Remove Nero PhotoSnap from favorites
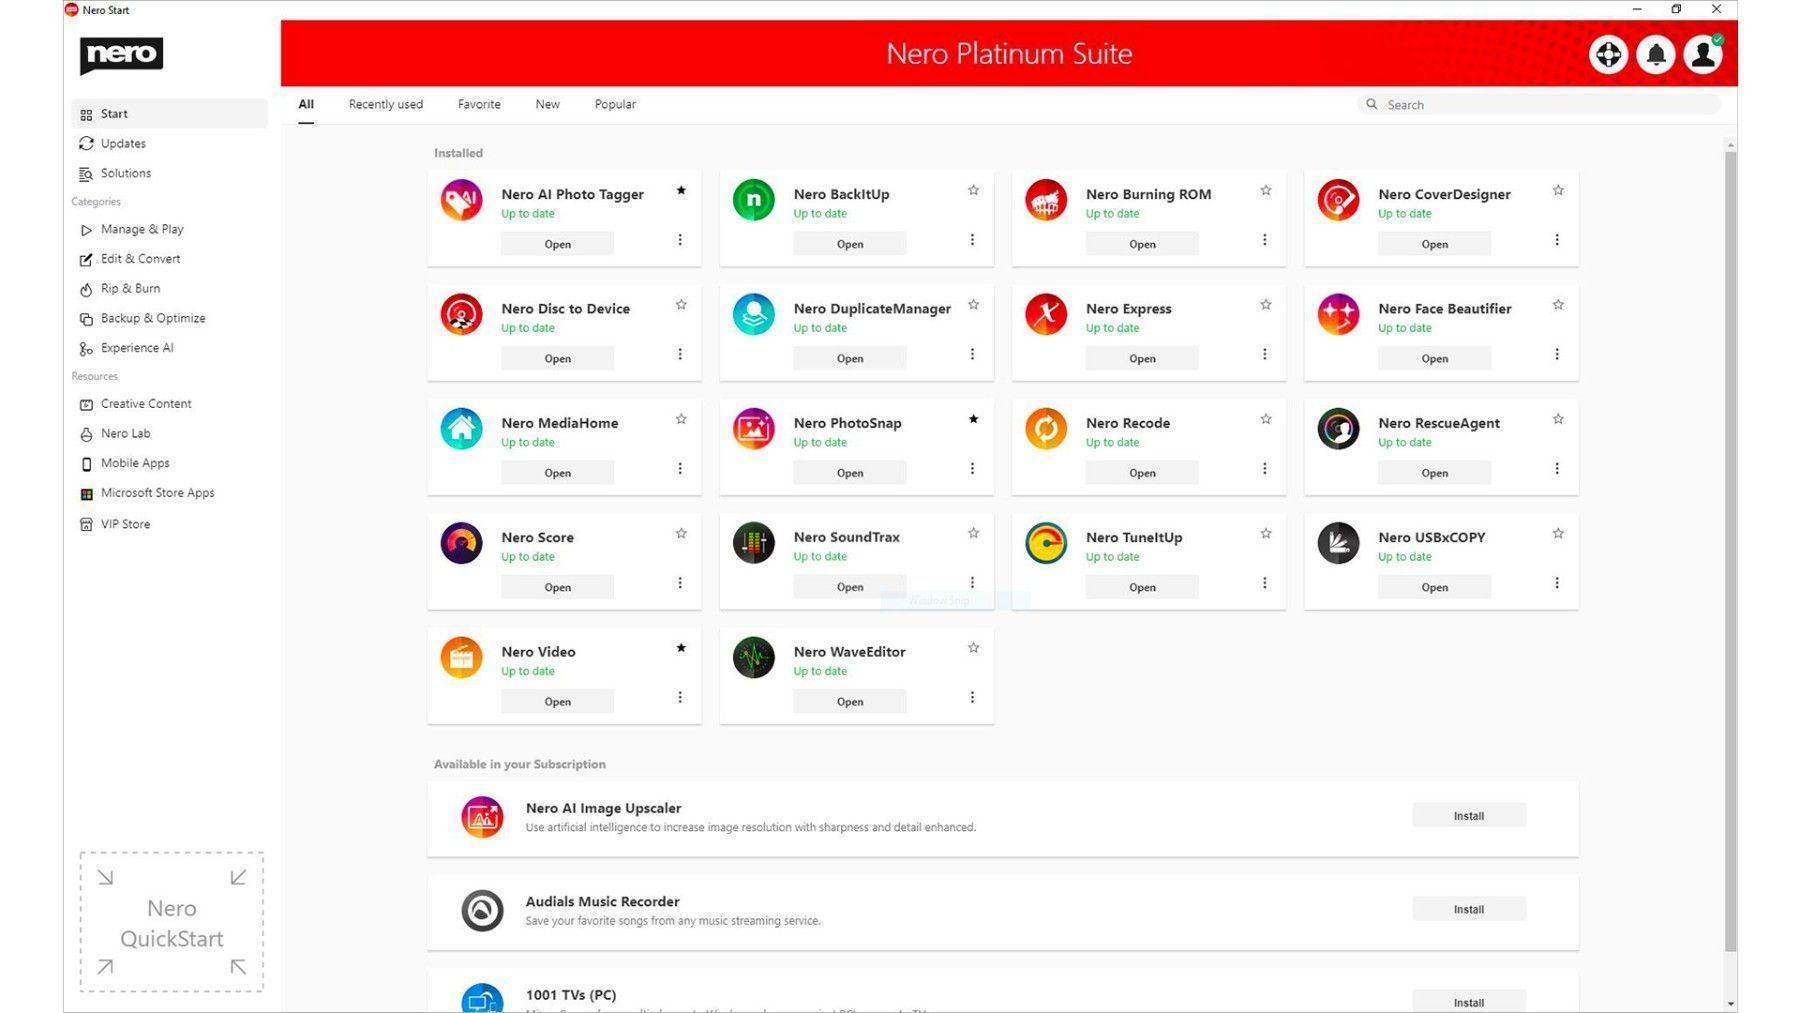 click(973, 419)
